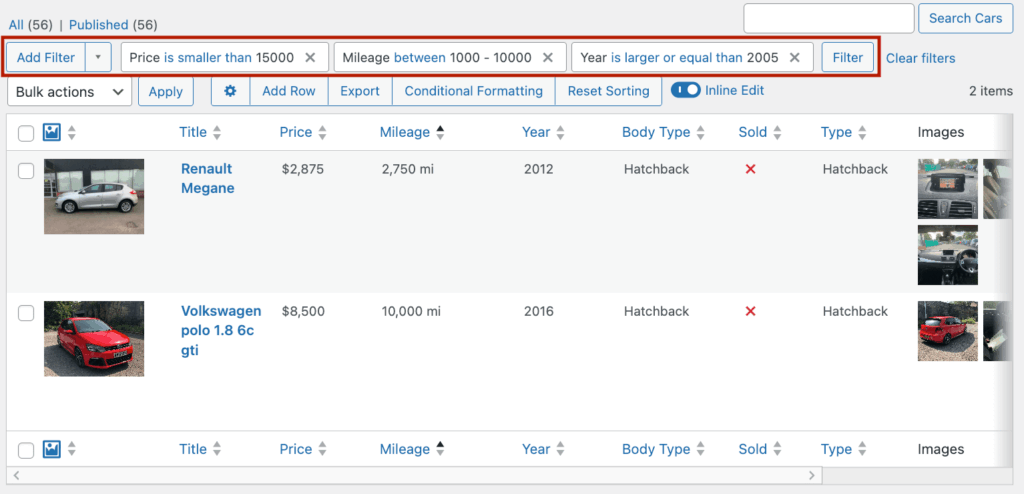The image size is (1024, 494).
Task: Click sort arrows next to Year header
Action: pyautogui.click(x=561, y=132)
